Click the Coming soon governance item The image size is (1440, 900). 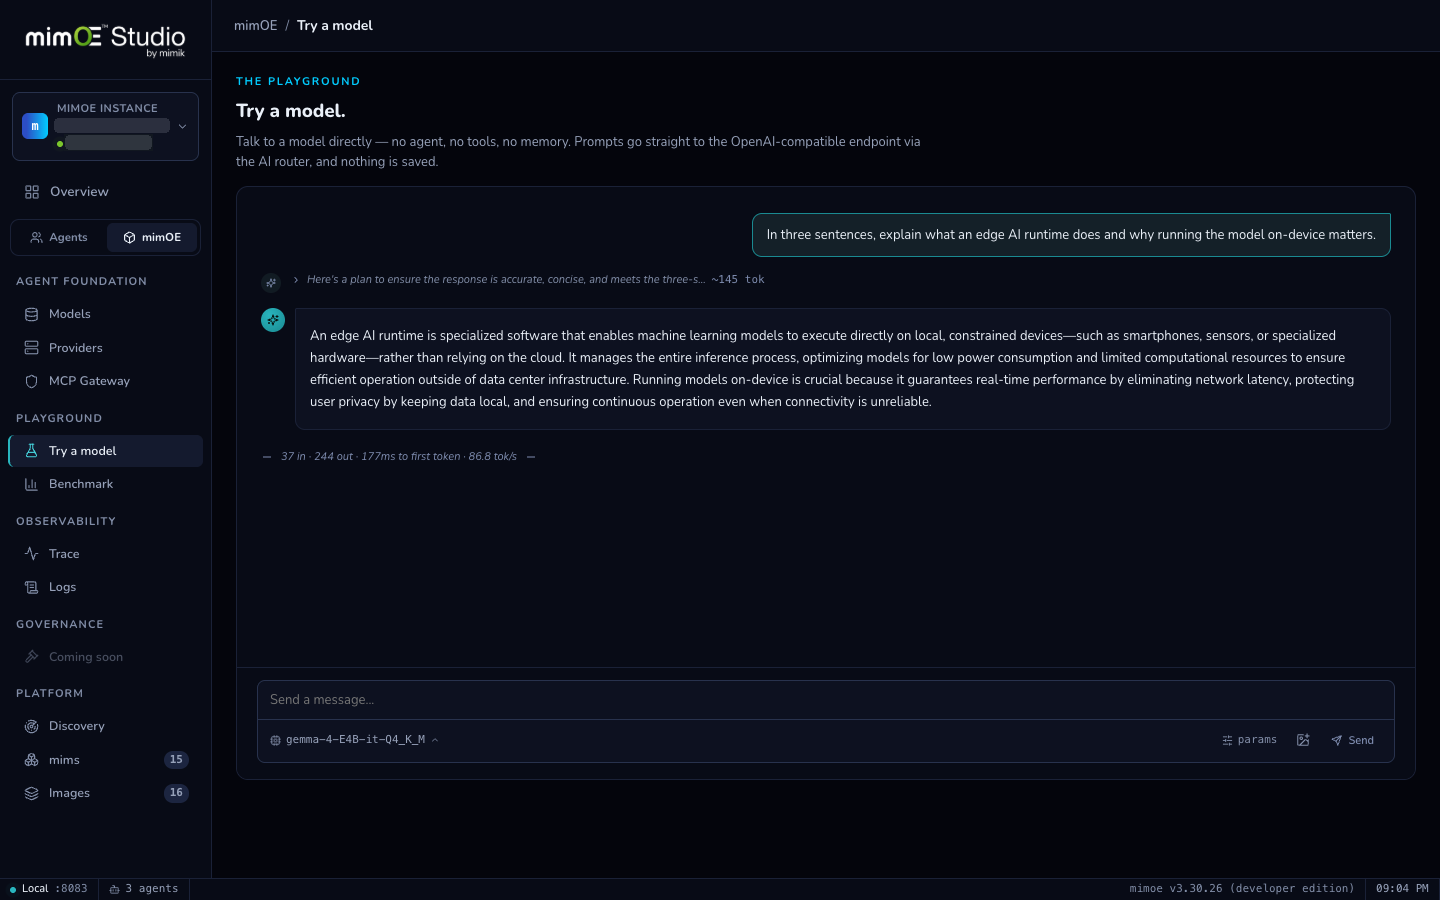pyautogui.click(x=105, y=657)
